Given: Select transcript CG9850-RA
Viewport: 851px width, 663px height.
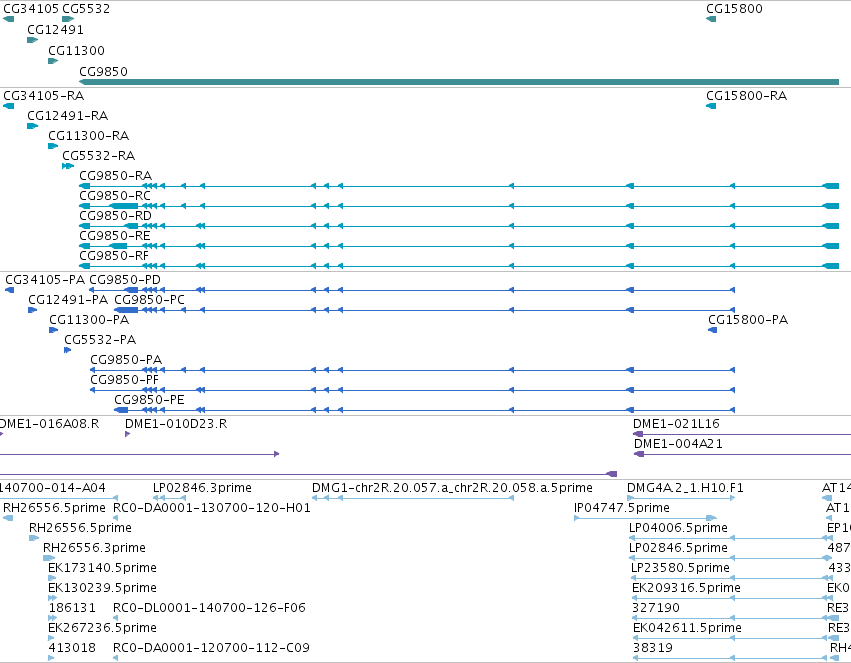Looking at the screenshot, I should (x=116, y=176).
